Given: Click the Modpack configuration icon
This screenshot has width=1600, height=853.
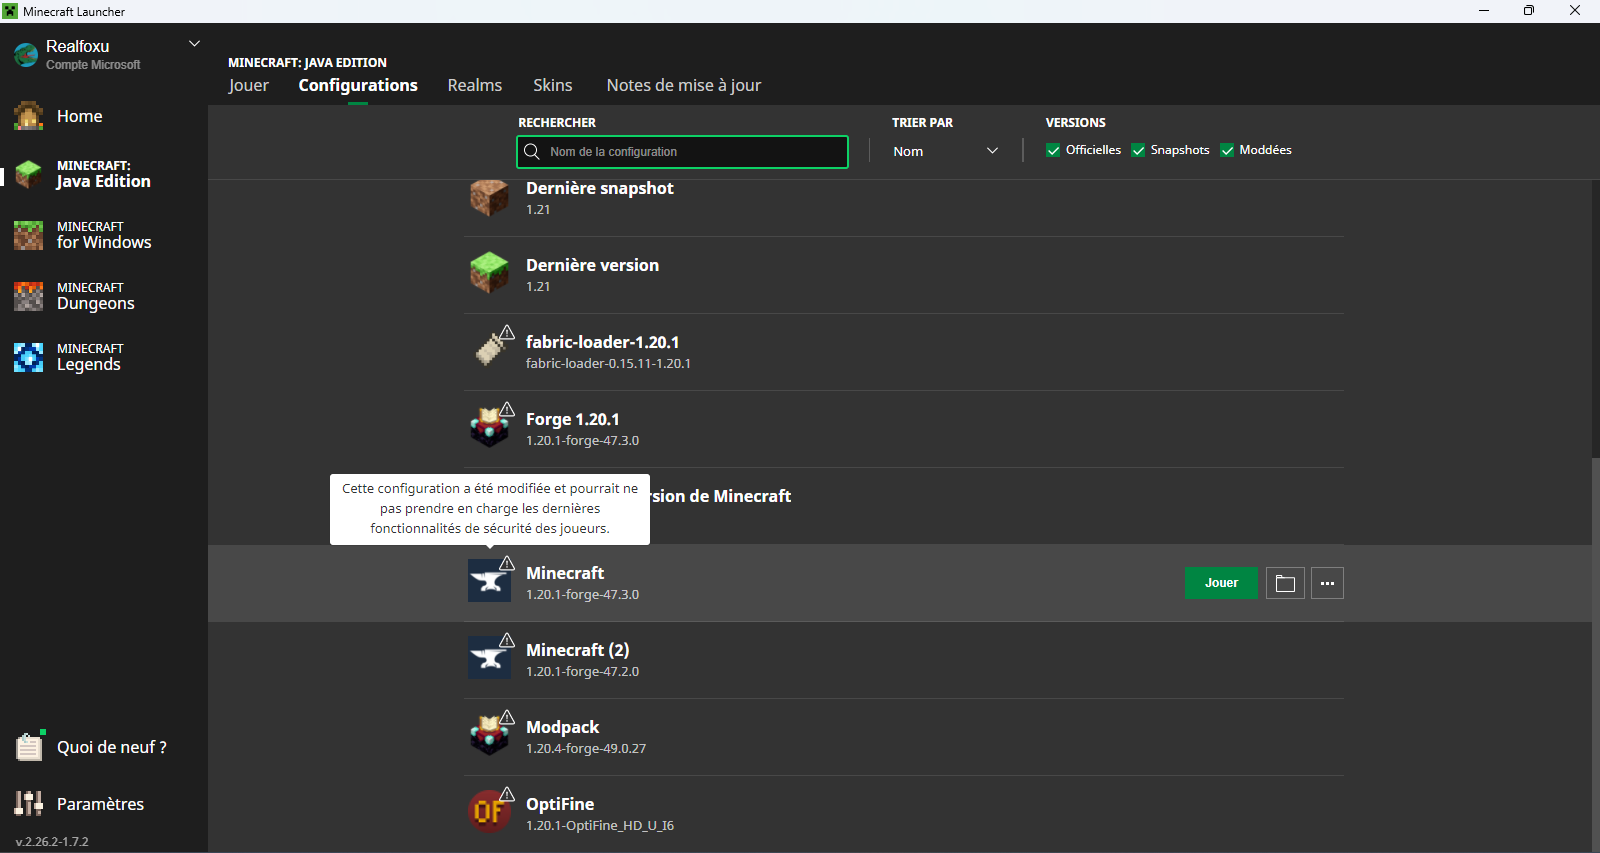Looking at the screenshot, I should pyautogui.click(x=489, y=735).
